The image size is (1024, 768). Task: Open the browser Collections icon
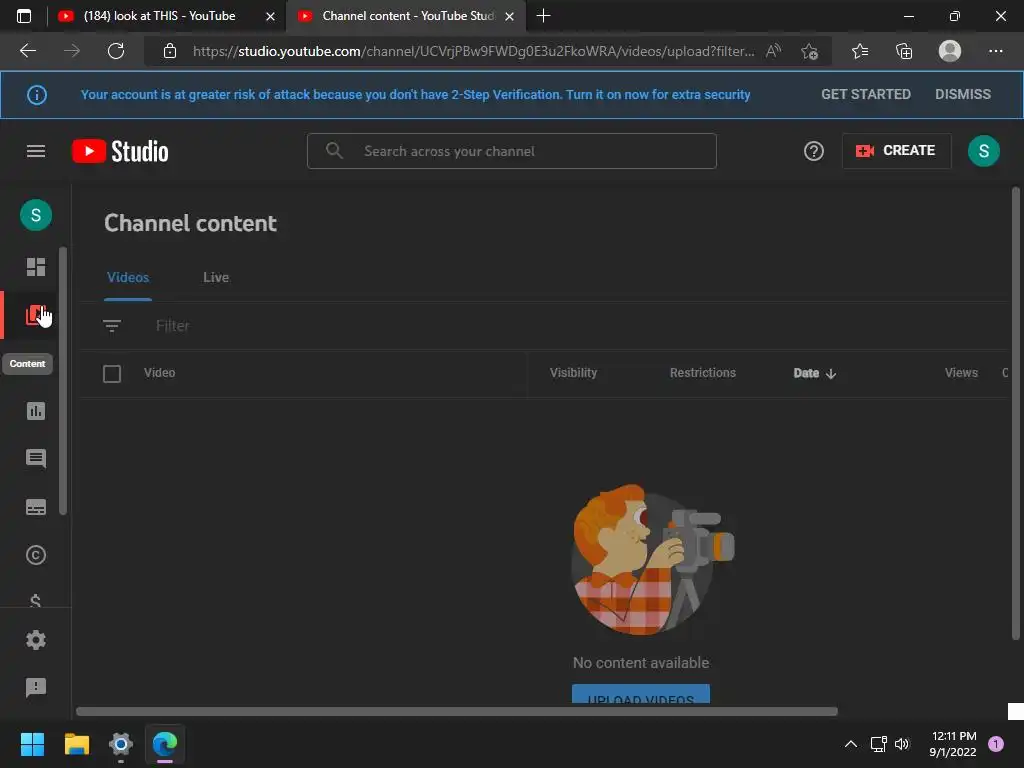(904, 51)
